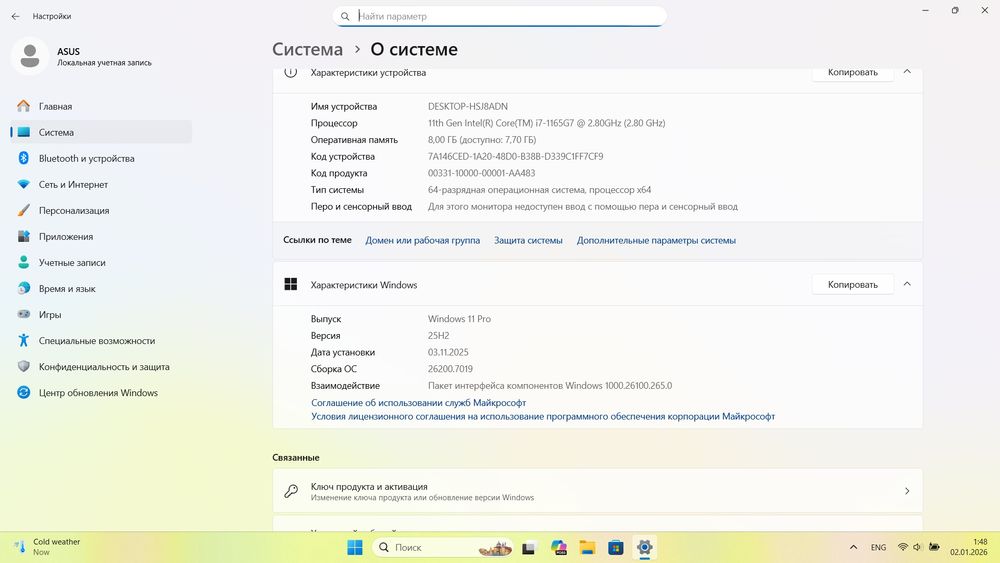Click the Учетные записи person icon
Image resolution: width=1000 pixels, height=563 pixels.
[24, 262]
